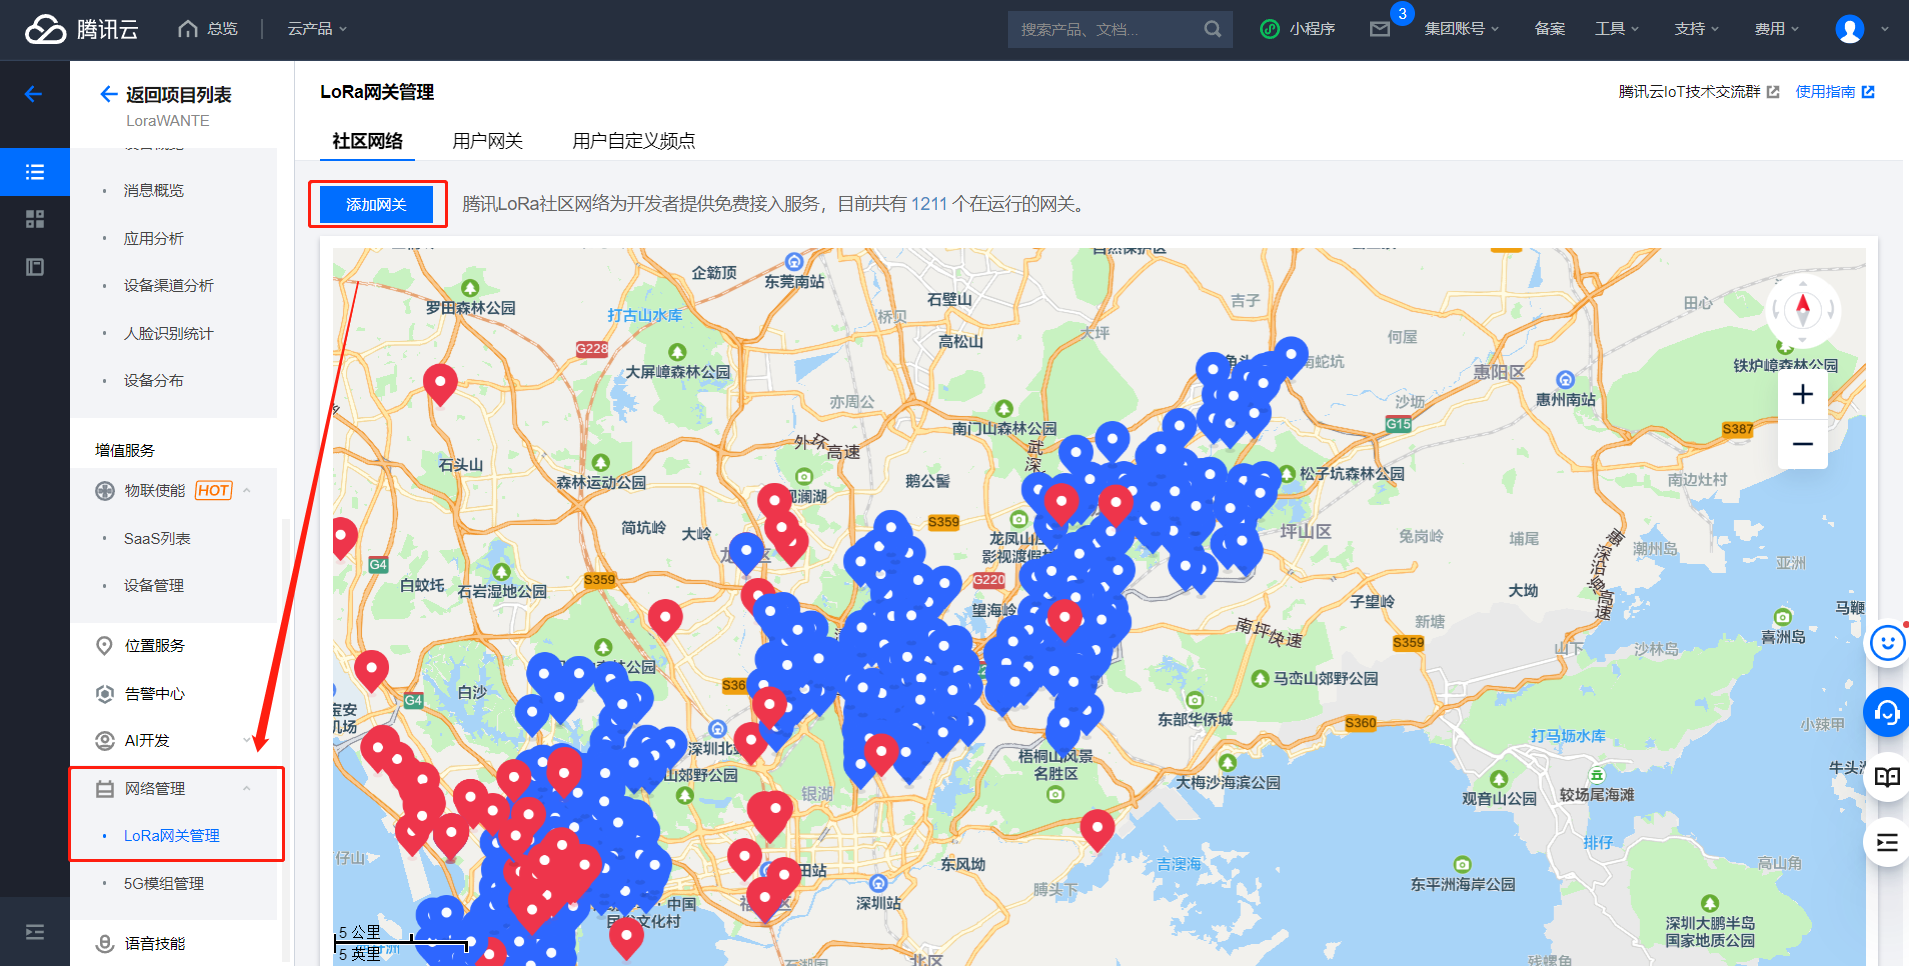This screenshot has width=1909, height=966.
Task: Select LoRa网关管理 in the sidebar
Action: pos(172,836)
